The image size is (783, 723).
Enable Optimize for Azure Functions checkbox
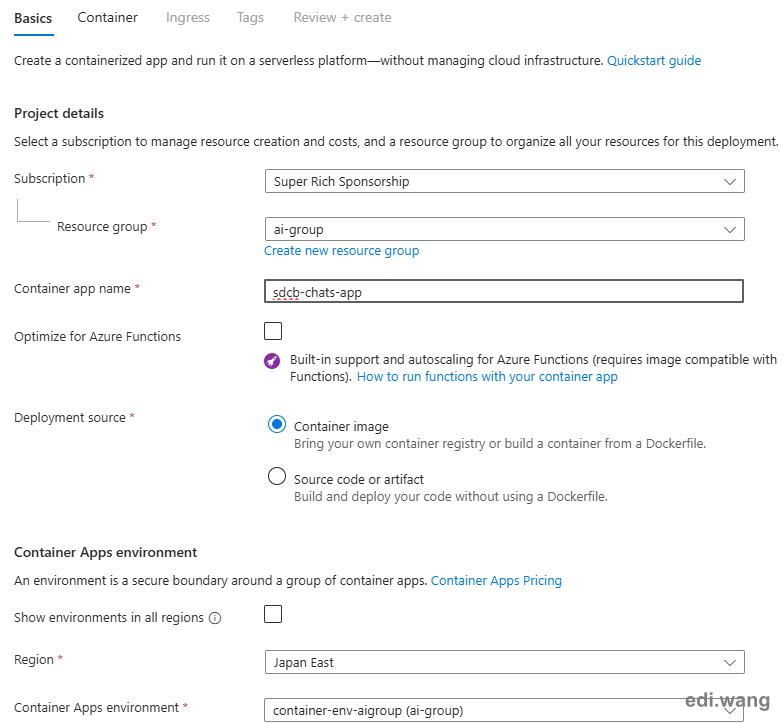[x=273, y=331]
